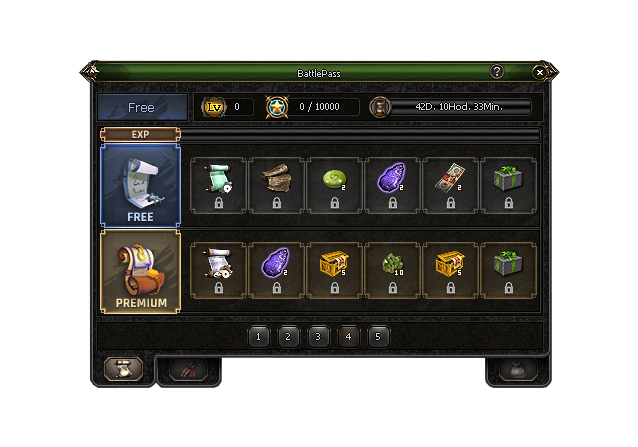The height and width of the screenshot is (447, 638).
Task: Open the locked feather tab at bottom
Action: (x=188, y=370)
